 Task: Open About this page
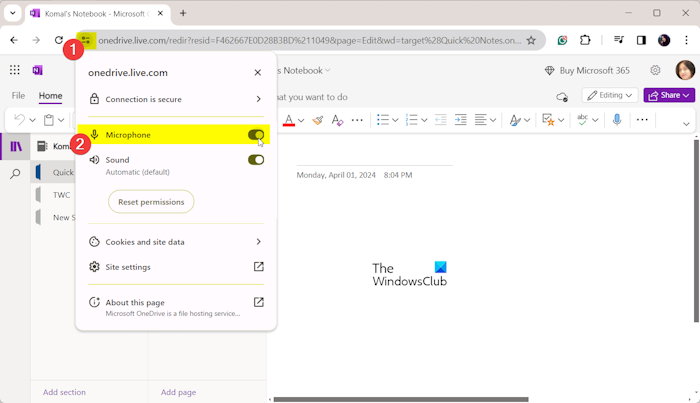[176, 307]
